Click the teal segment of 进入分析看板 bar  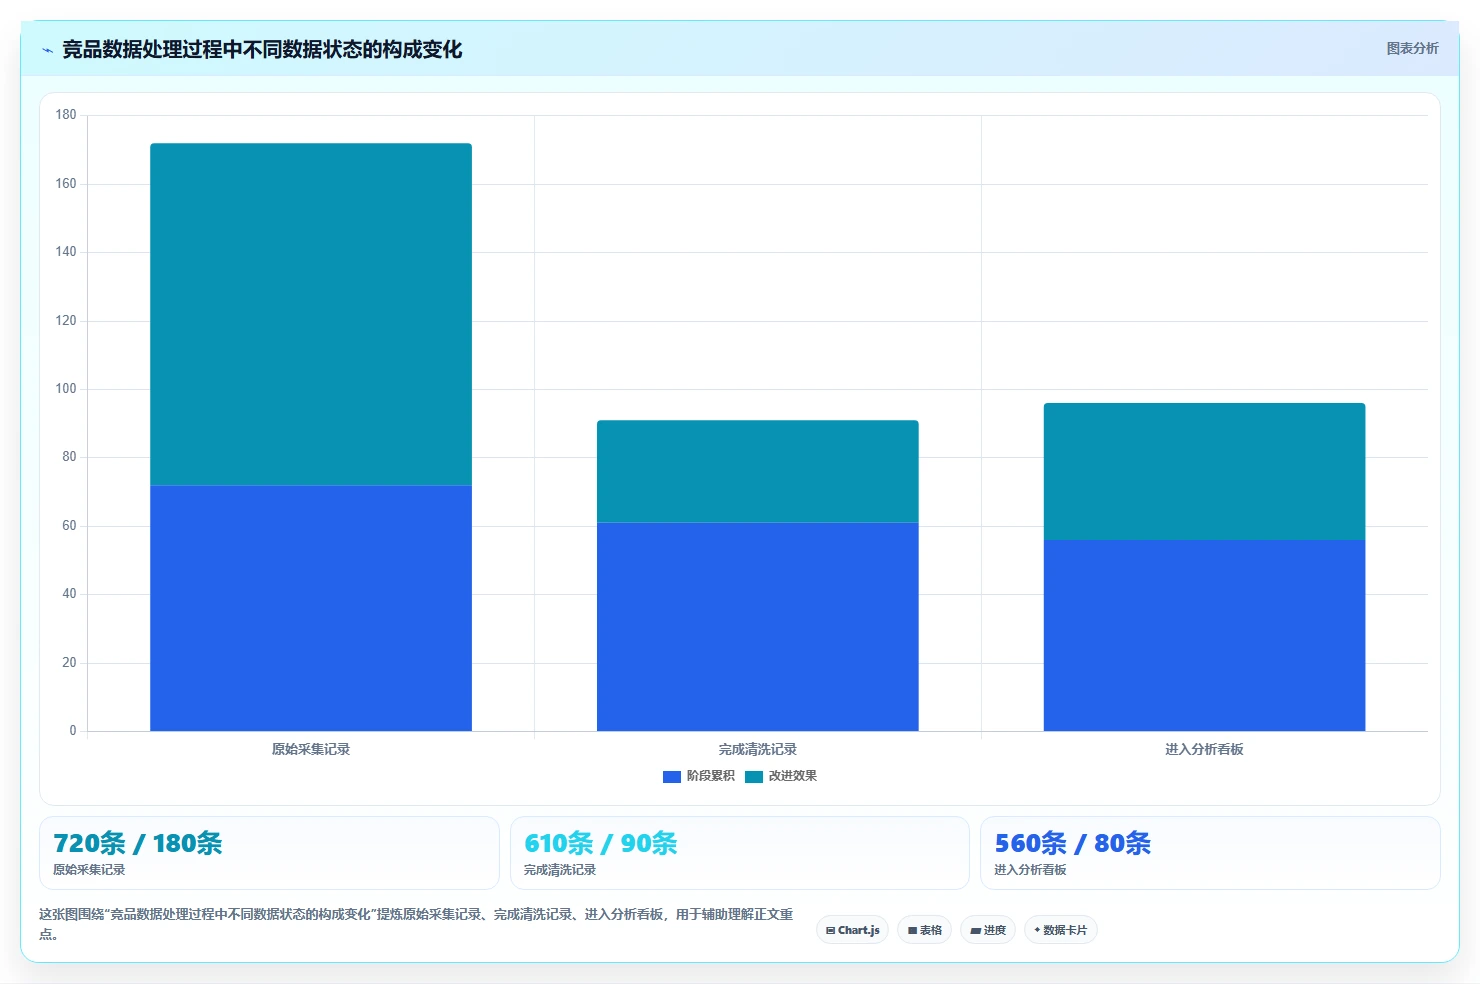[x=1204, y=471]
